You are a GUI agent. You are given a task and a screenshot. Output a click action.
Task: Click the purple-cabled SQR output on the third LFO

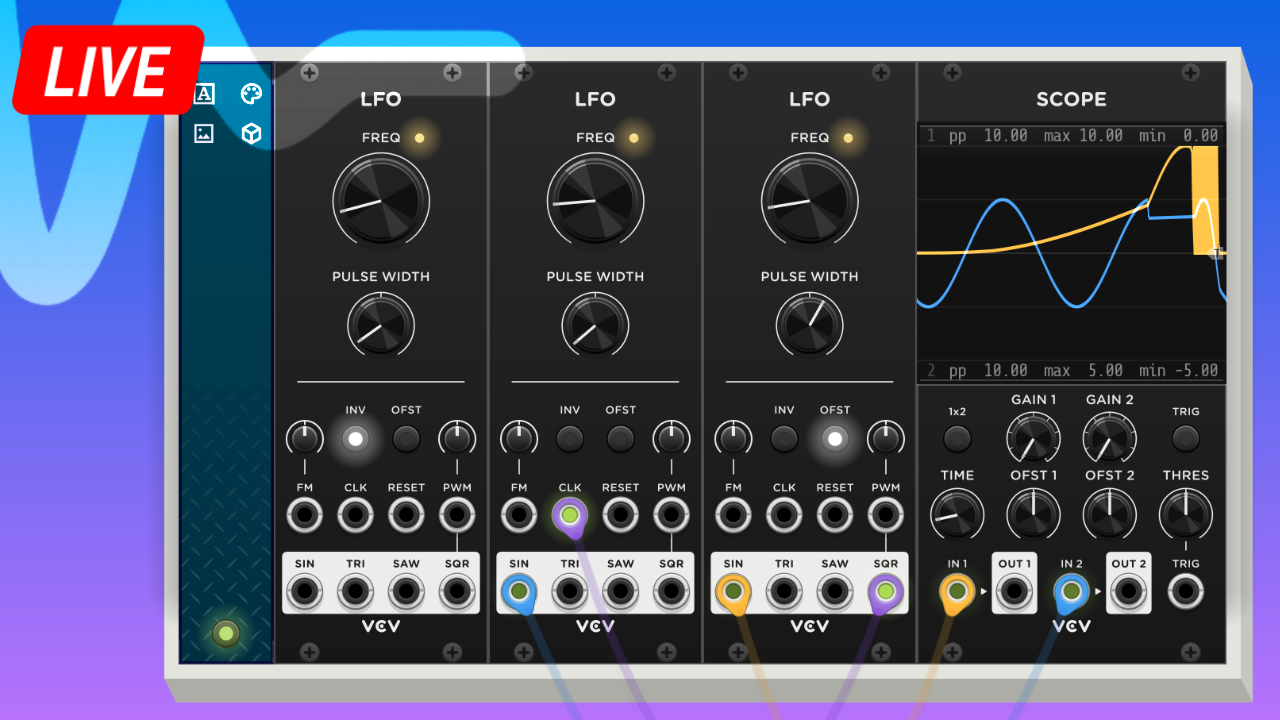tap(885, 592)
